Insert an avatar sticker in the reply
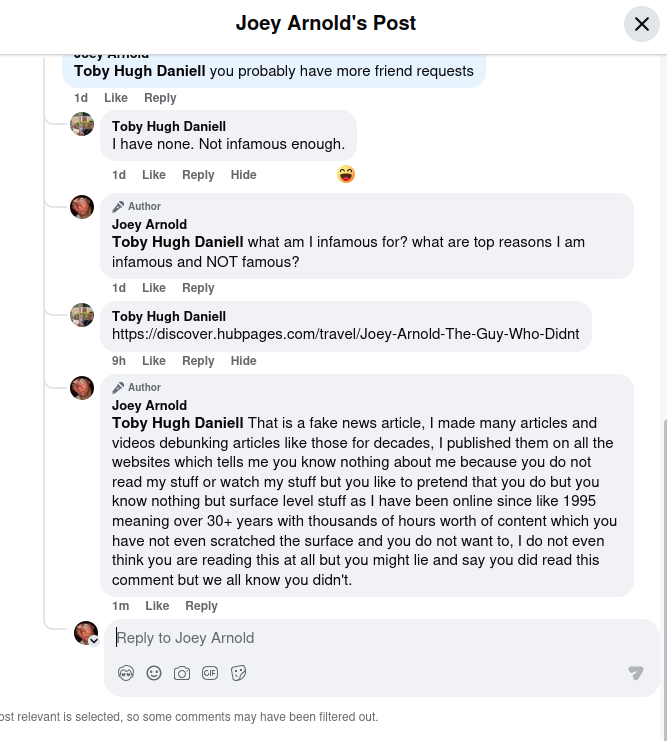Screen dimensions: 667x741 coord(126,673)
